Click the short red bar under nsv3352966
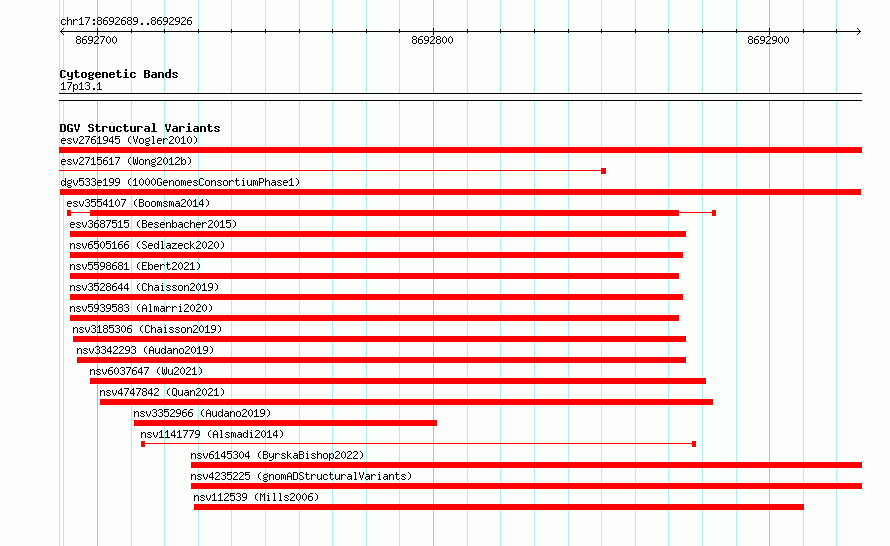890x546 pixels. click(286, 423)
